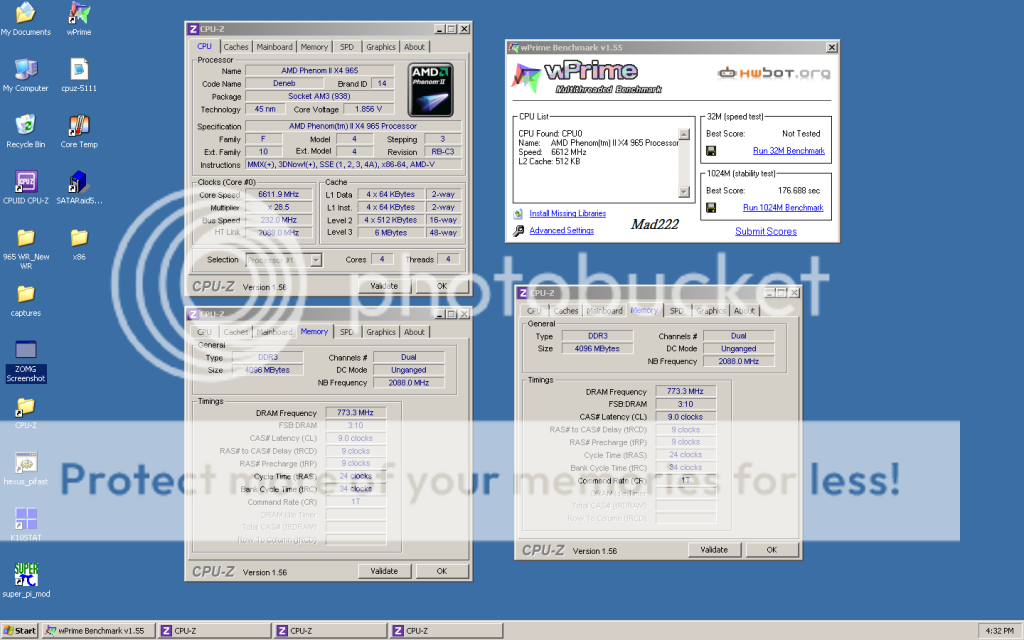Switch to Caches tab in topmost CPU-Z window
Image resolution: width=1024 pixels, height=640 pixels.
(236, 47)
